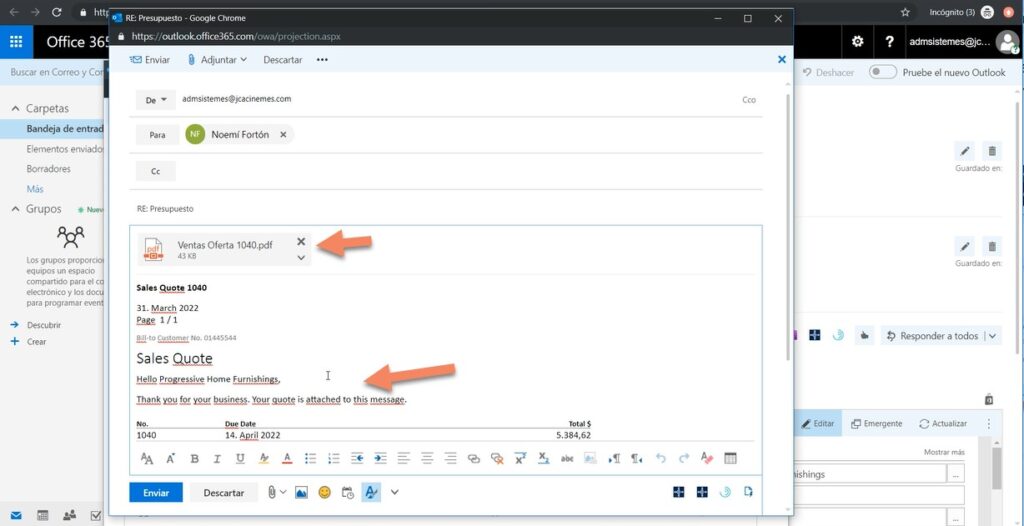Choose the font color tool

287,459
